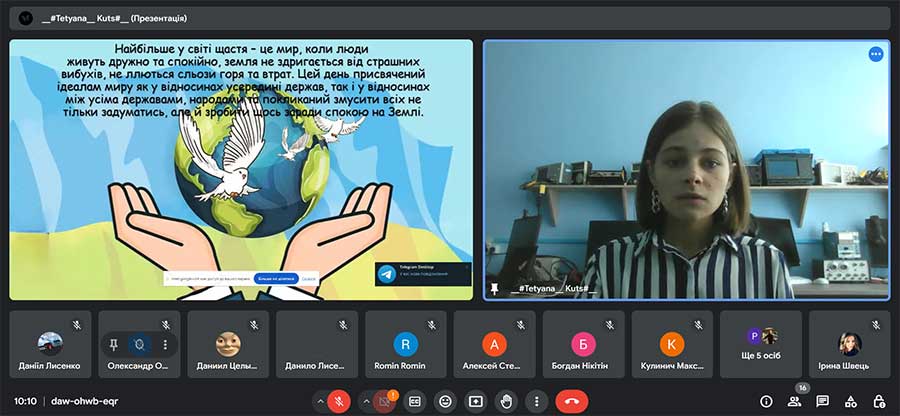Click the Telegram Desktop notification in the presentation

pyautogui.click(x=424, y=274)
